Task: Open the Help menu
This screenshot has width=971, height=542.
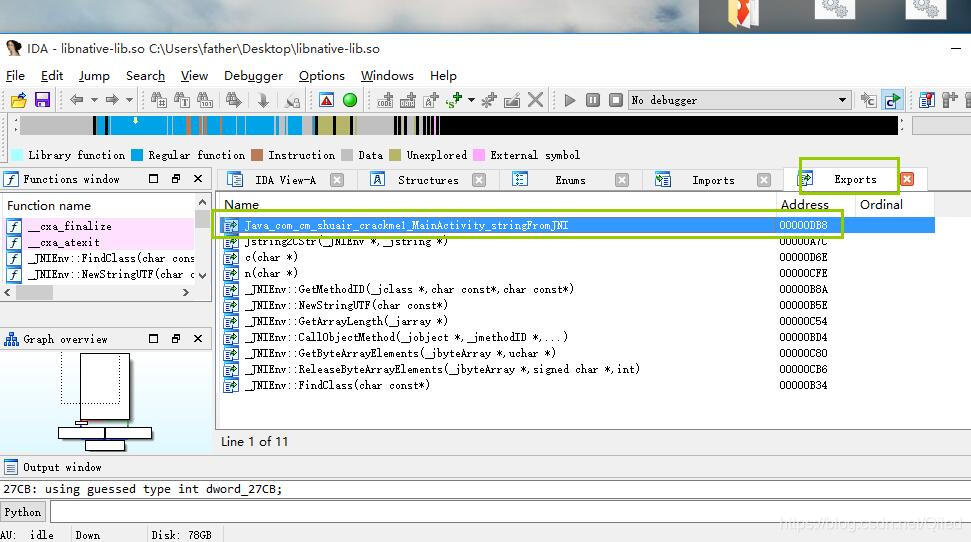Action: (443, 76)
